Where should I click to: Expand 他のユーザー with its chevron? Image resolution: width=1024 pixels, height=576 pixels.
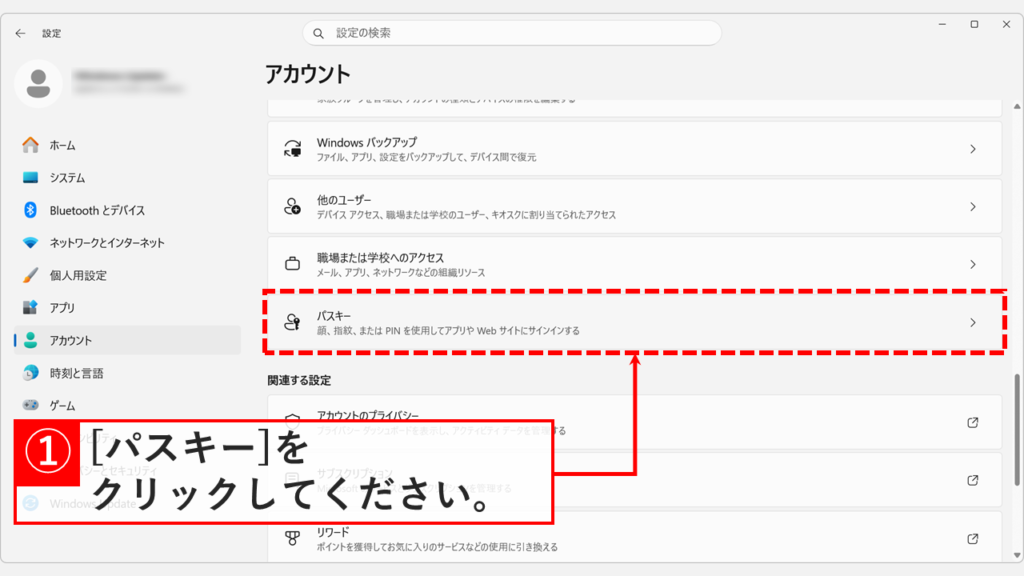click(x=975, y=206)
